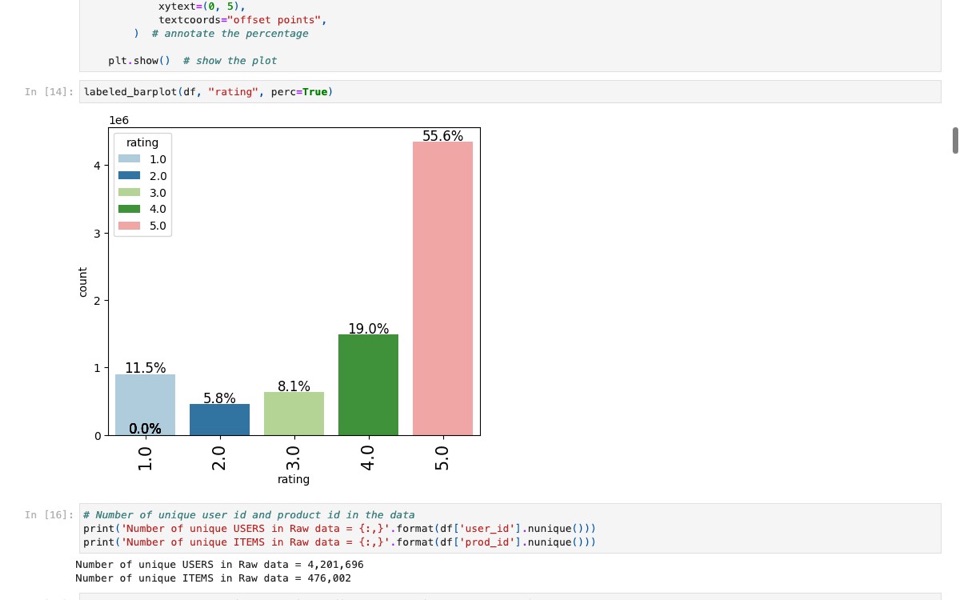Select the In [16] cell prompt label
The image size is (960, 600).
49,515
